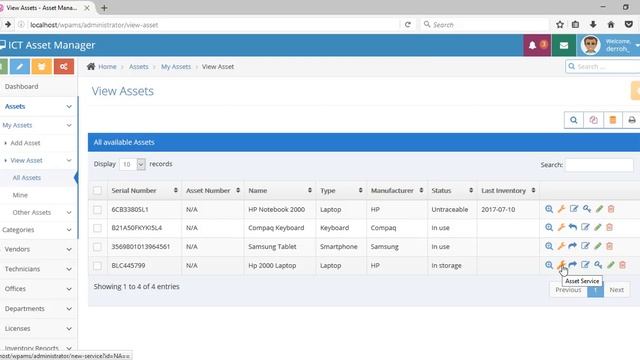Click the Next pagination button

(616, 290)
